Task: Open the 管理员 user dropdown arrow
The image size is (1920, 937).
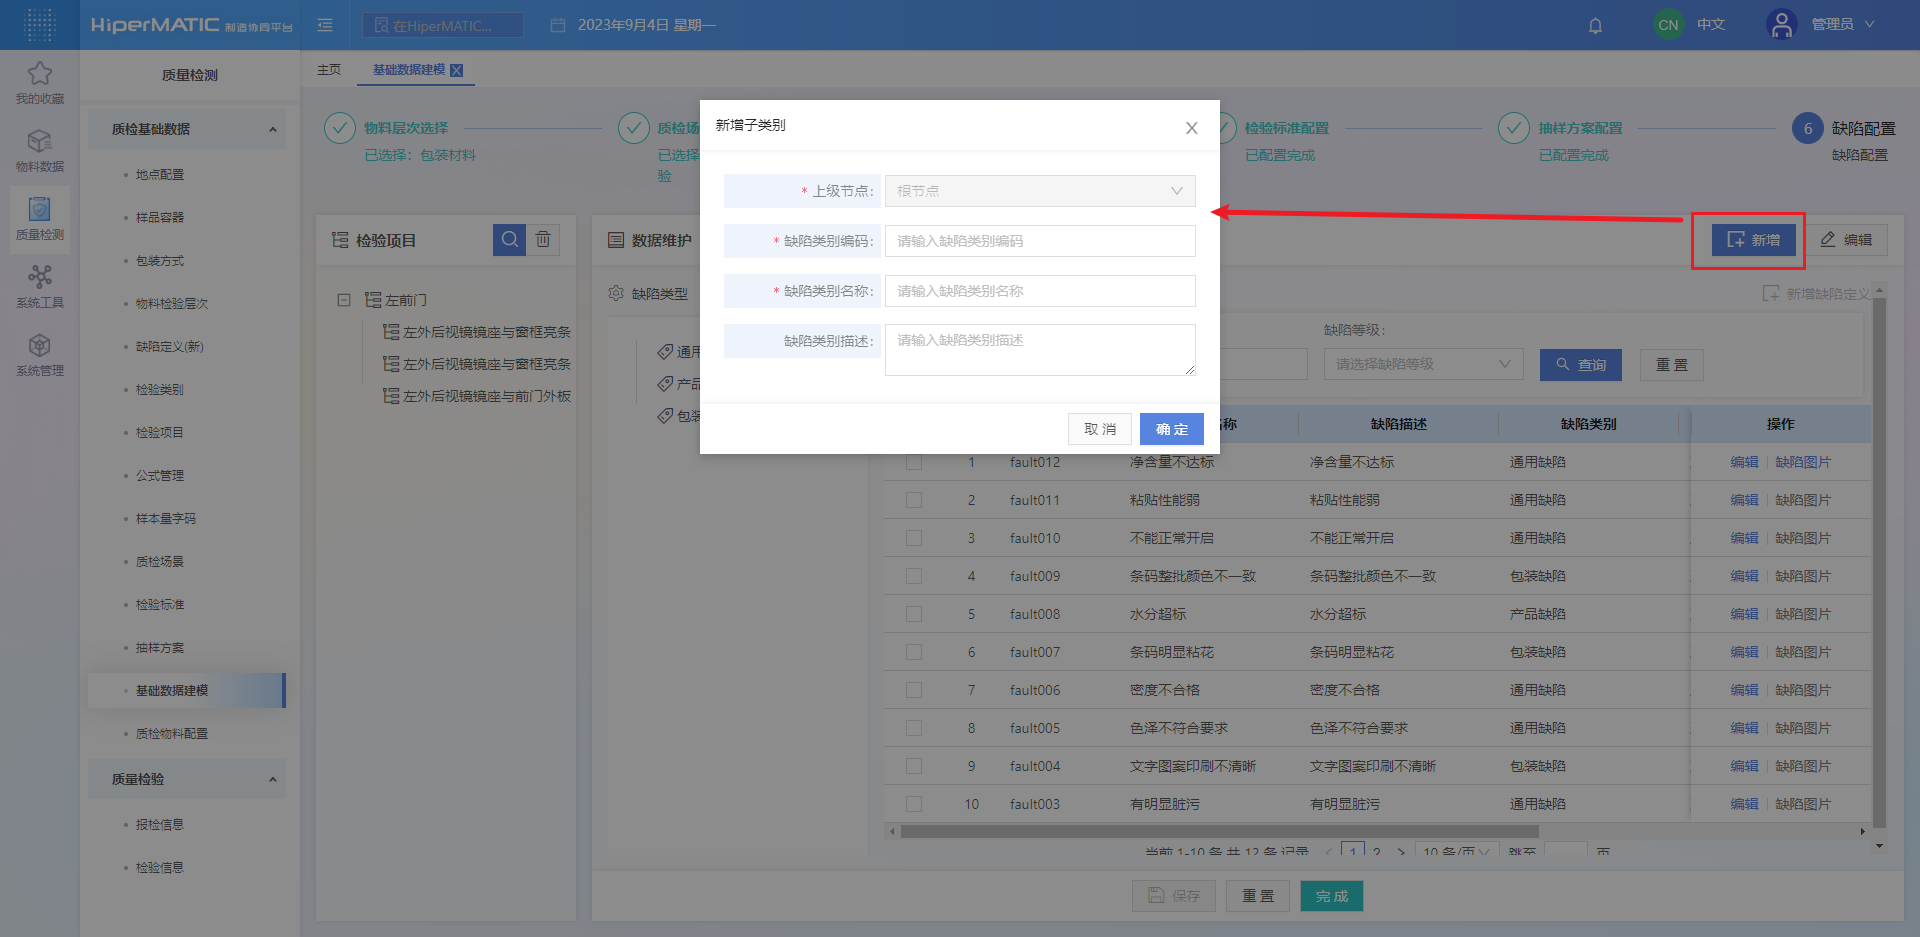Action: click(1869, 24)
